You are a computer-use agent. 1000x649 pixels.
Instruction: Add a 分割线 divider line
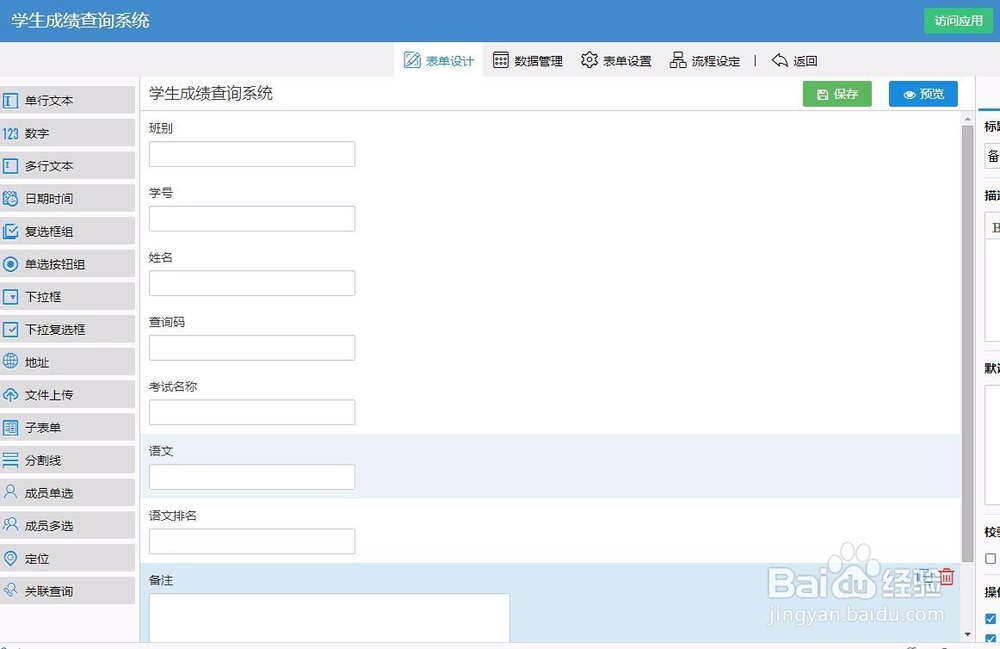67,460
